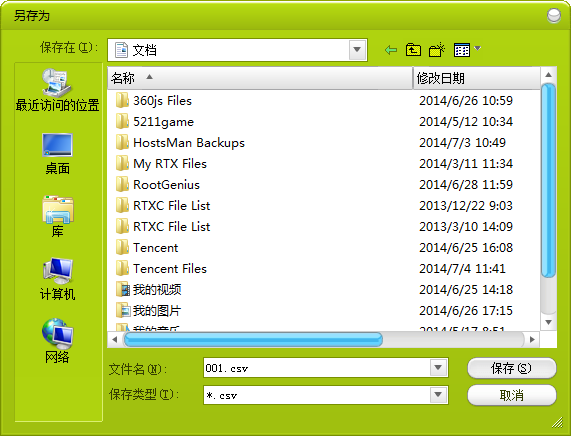The width and height of the screenshot is (571, 436).
Task: Select the My RTX Files name
Action: click(170, 164)
